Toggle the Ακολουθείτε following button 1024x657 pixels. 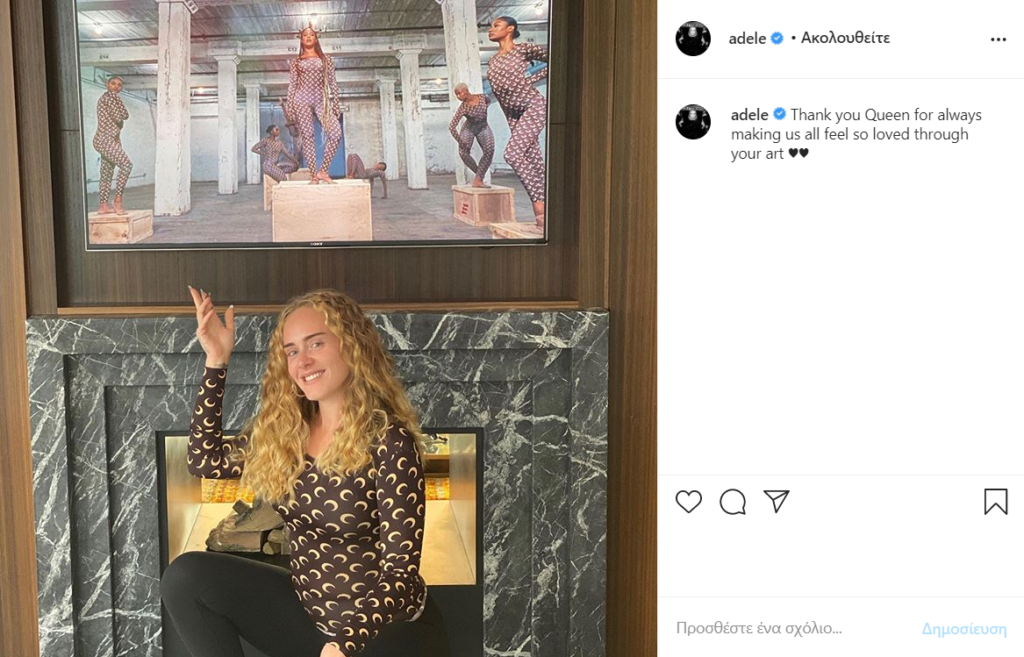pos(845,38)
